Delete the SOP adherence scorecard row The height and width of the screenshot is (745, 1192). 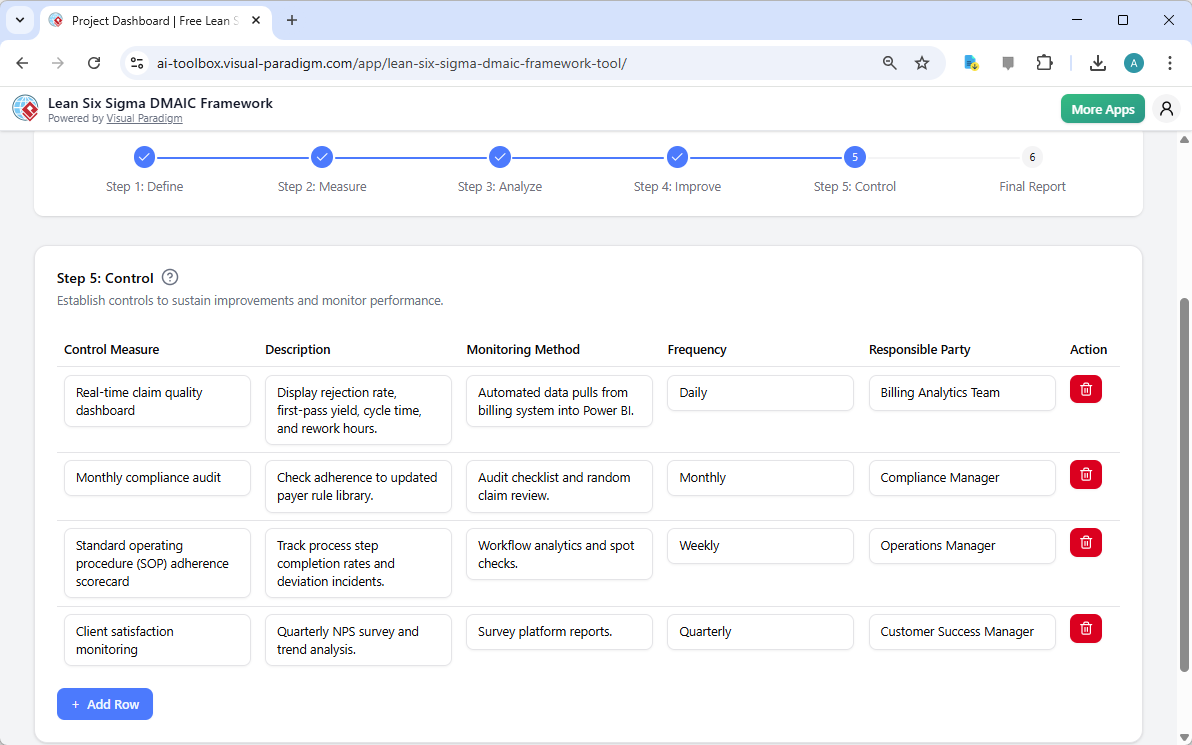pyautogui.click(x=1085, y=542)
